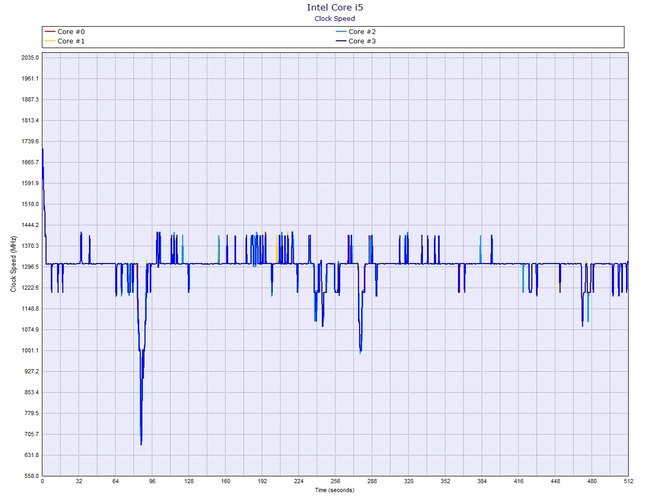This screenshot has width=670, height=502.
Task: Click the Core #0 legend entry
Action: [x=65, y=32]
